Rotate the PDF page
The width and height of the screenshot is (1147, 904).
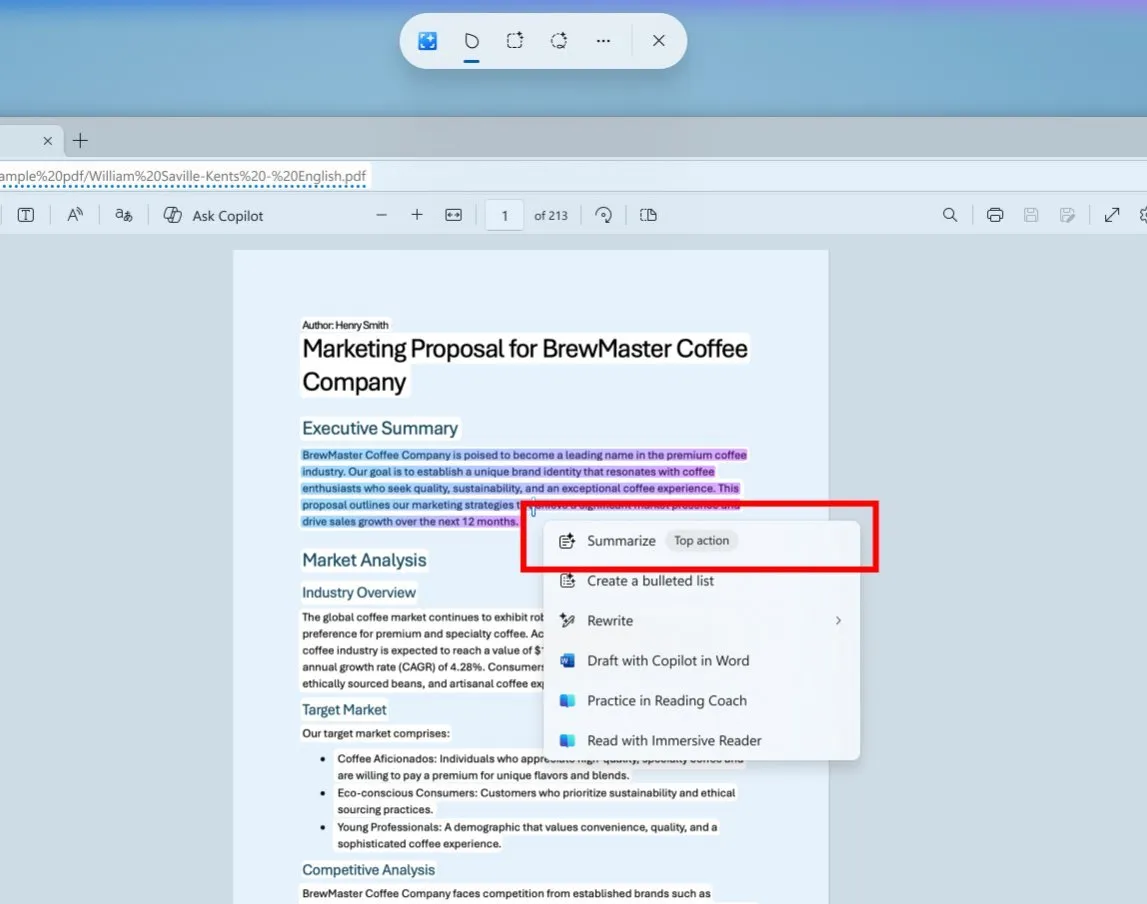[x=604, y=214]
